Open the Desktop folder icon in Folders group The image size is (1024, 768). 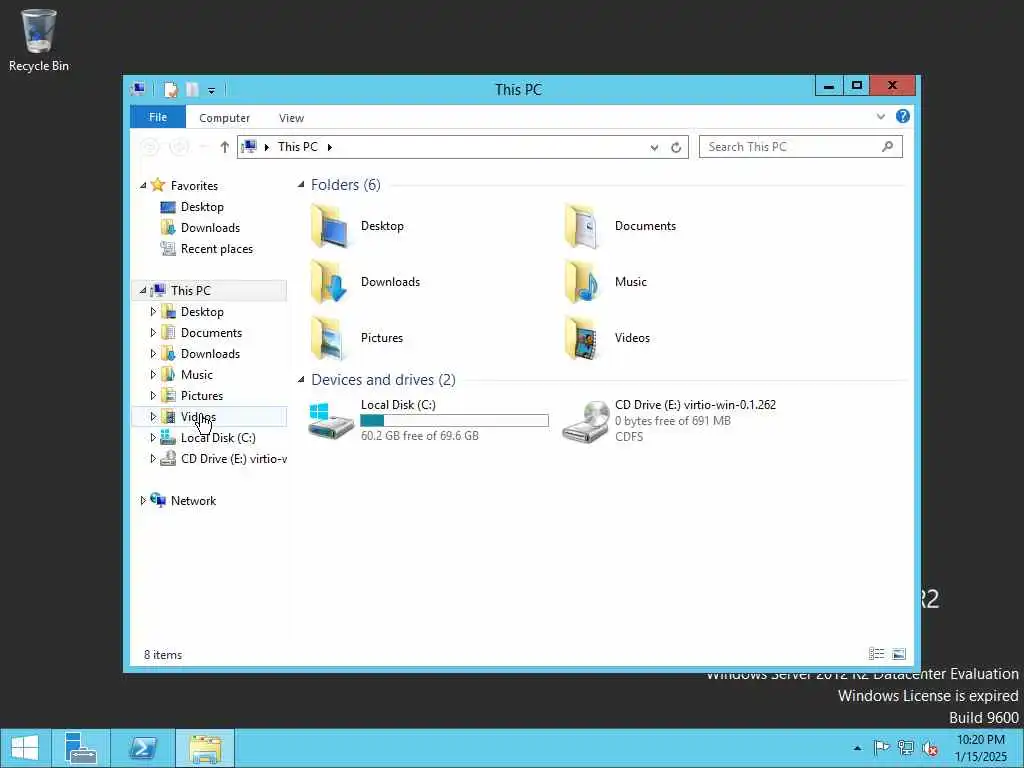point(330,226)
